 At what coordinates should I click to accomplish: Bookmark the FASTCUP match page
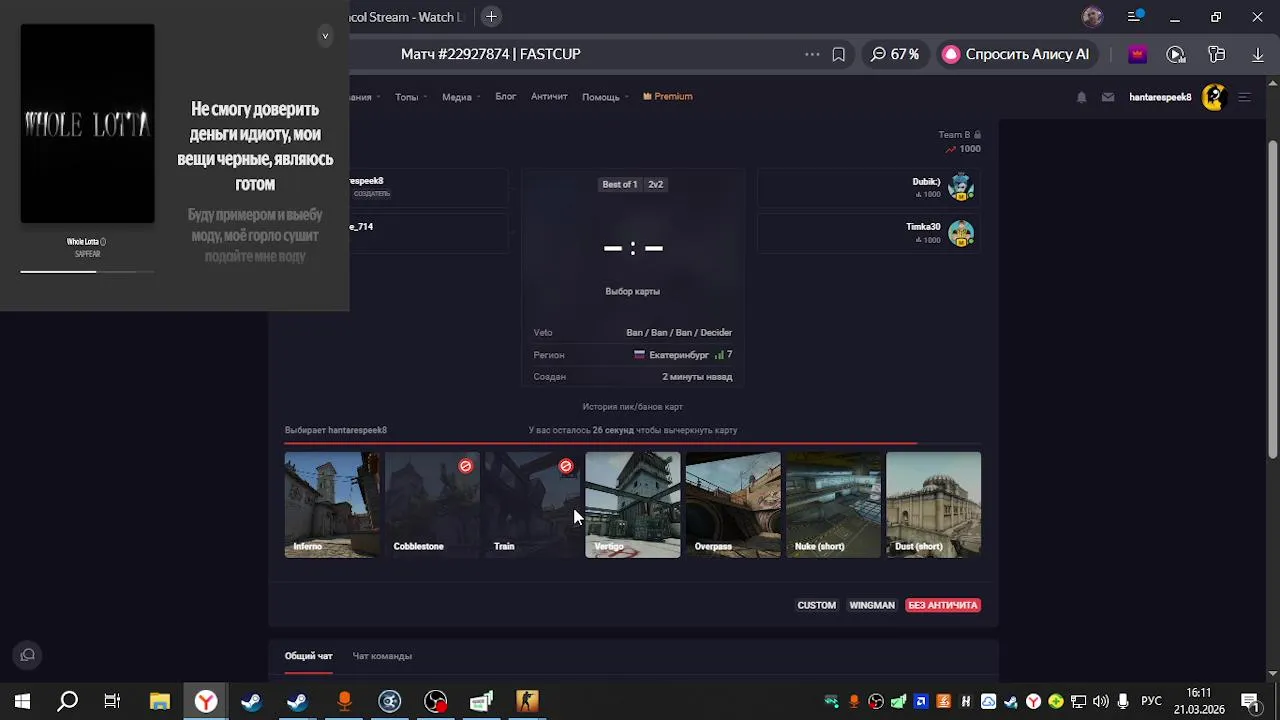click(x=839, y=54)
